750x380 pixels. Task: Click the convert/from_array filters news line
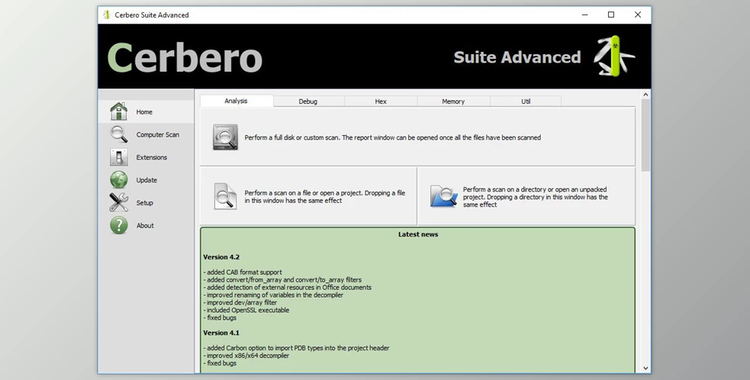(282, 280)
